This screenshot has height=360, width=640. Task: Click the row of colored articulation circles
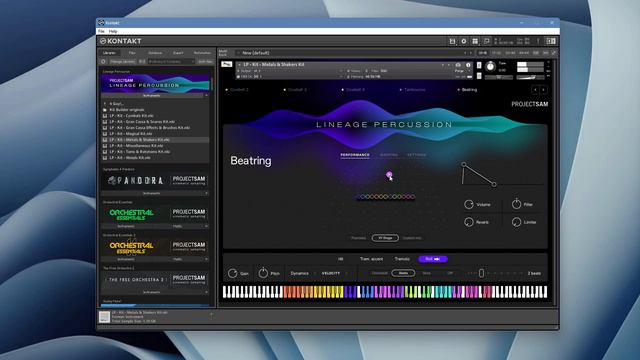click(x=385, y=197)
